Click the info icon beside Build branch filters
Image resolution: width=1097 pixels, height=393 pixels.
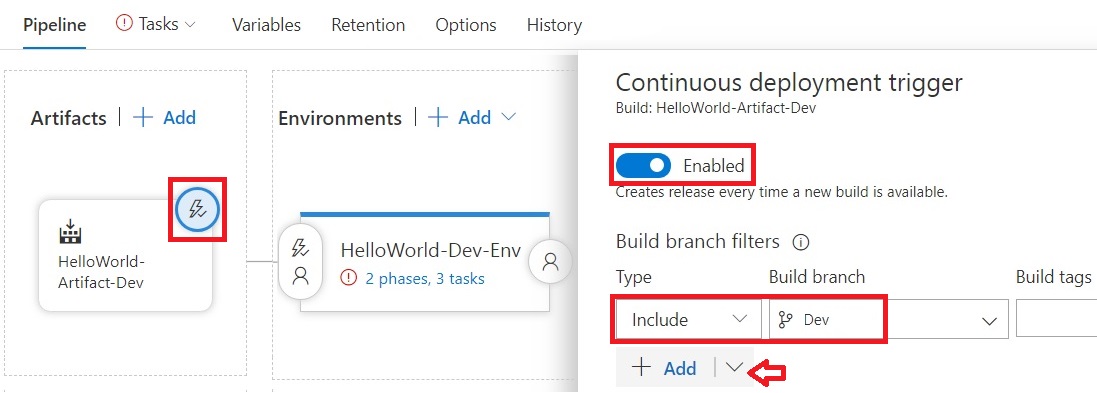point(800,243)
